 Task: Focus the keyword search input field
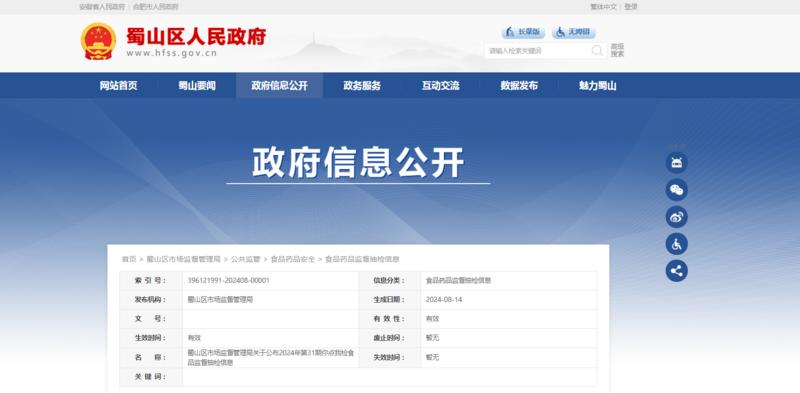pos(538,51)
